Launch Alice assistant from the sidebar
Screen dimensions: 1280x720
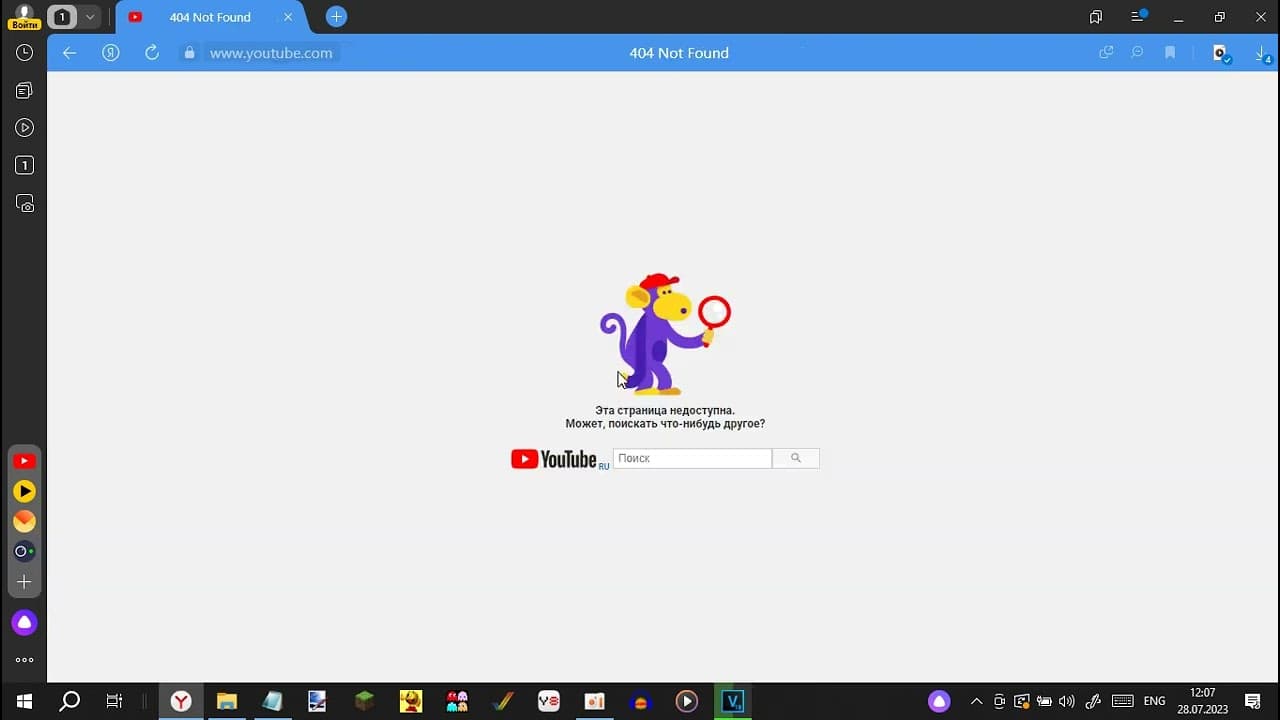(x=24, y=623)
